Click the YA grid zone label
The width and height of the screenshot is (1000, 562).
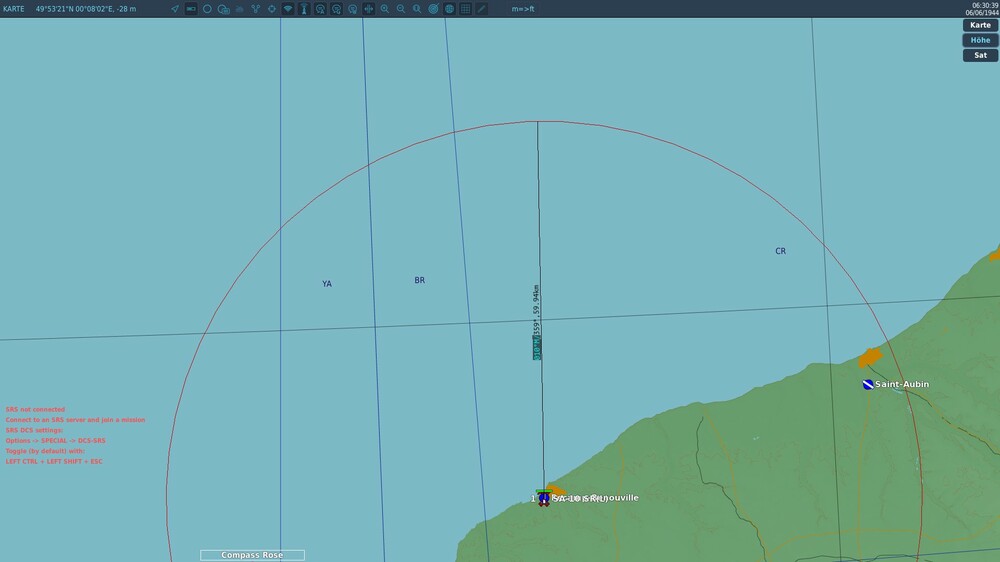(327, 284)
